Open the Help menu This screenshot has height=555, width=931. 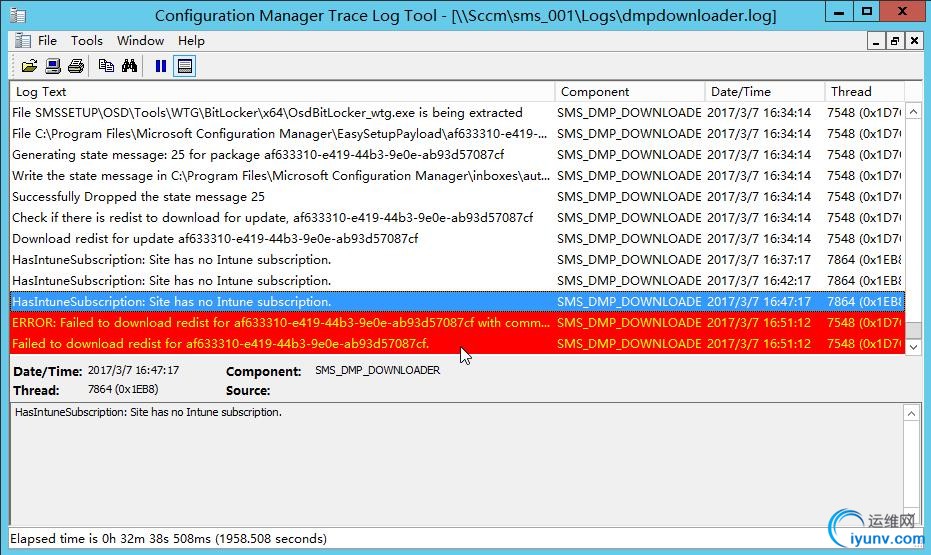click(191, 40)
